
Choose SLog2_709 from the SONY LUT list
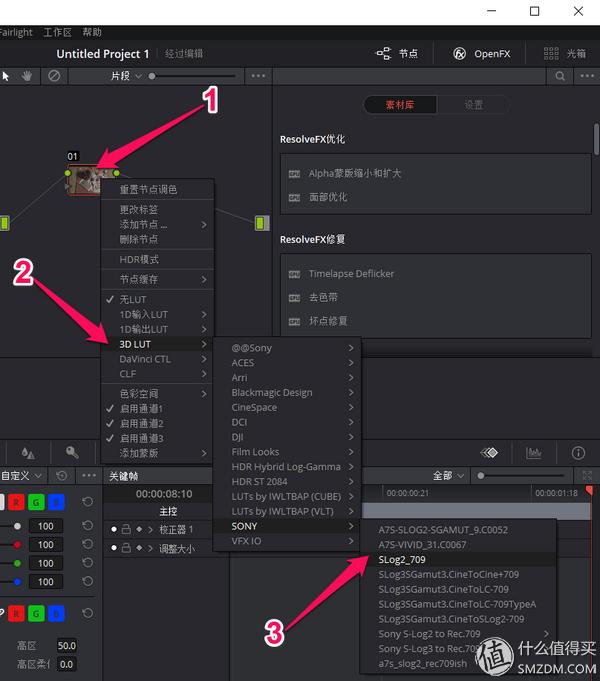(x=402, y=560)
